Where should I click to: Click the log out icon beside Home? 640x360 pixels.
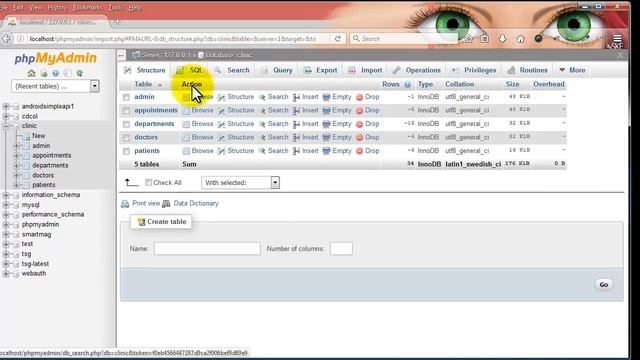point(44,73)
